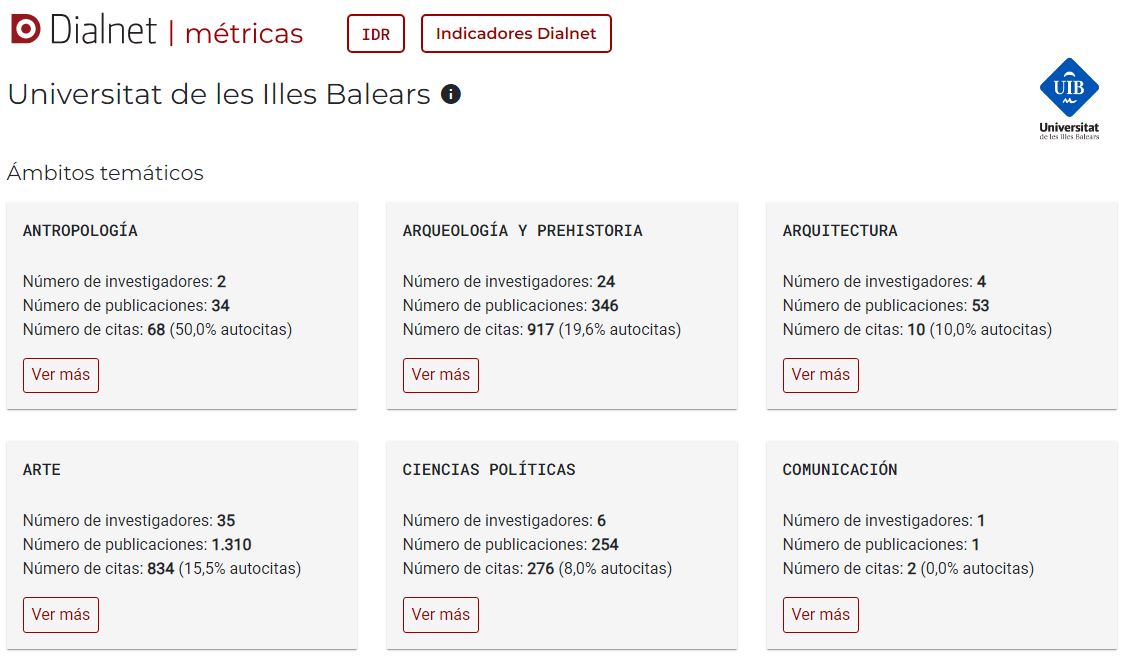Click the Universitat de les Illes Balears heading

pyautogui.click(x=219, y=94)
